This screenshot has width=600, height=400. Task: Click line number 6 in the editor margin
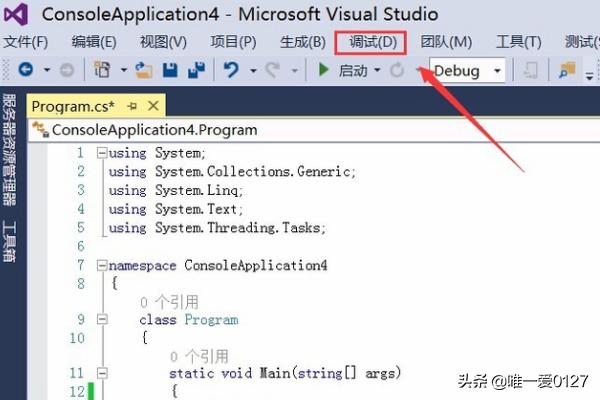[81, 246]
